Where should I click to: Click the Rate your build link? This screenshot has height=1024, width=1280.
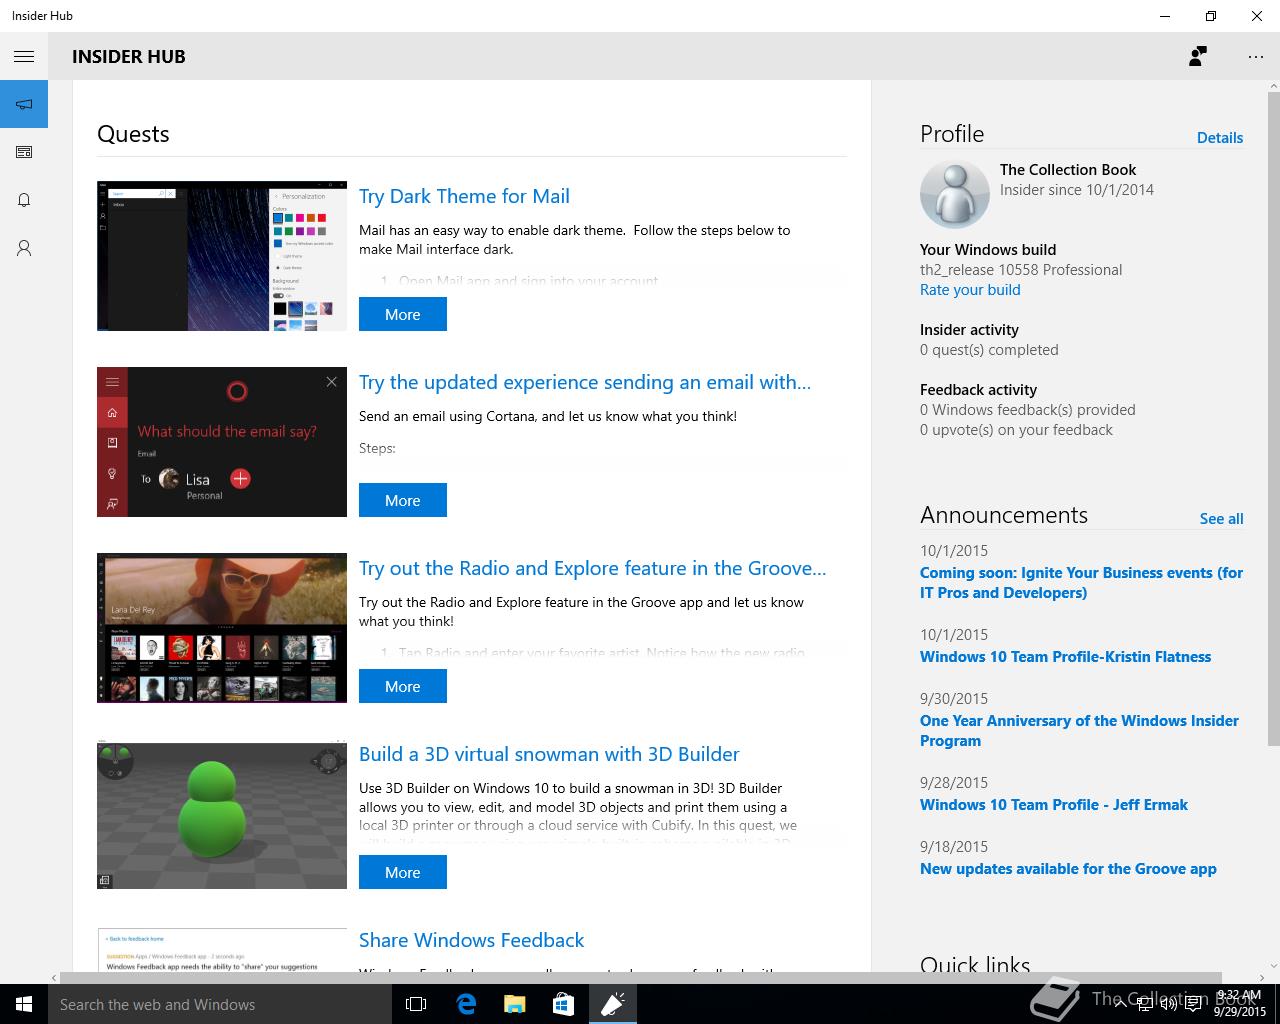tap(970, 290)
